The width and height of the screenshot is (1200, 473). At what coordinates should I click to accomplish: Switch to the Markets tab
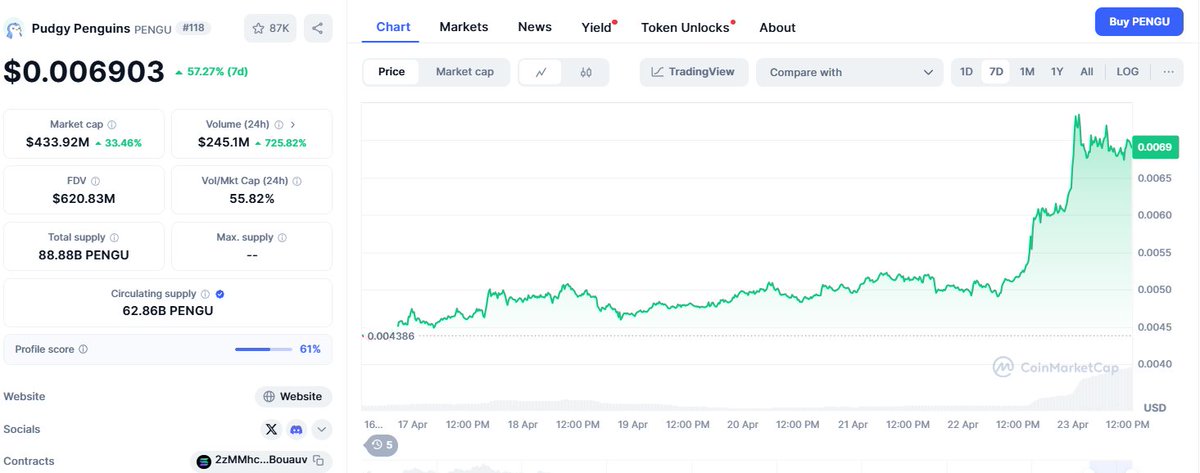(464, 27)
